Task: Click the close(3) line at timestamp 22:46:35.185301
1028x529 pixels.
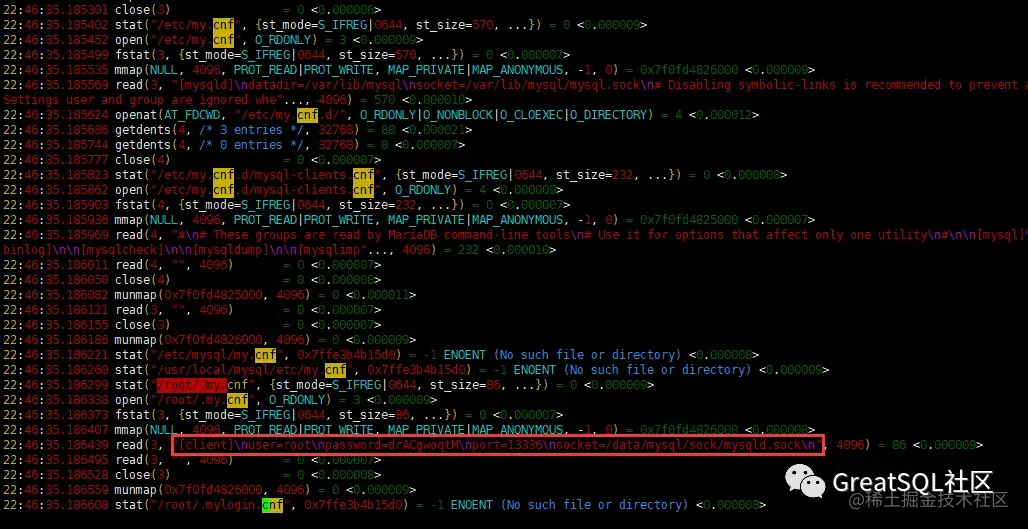Action: 191,10
